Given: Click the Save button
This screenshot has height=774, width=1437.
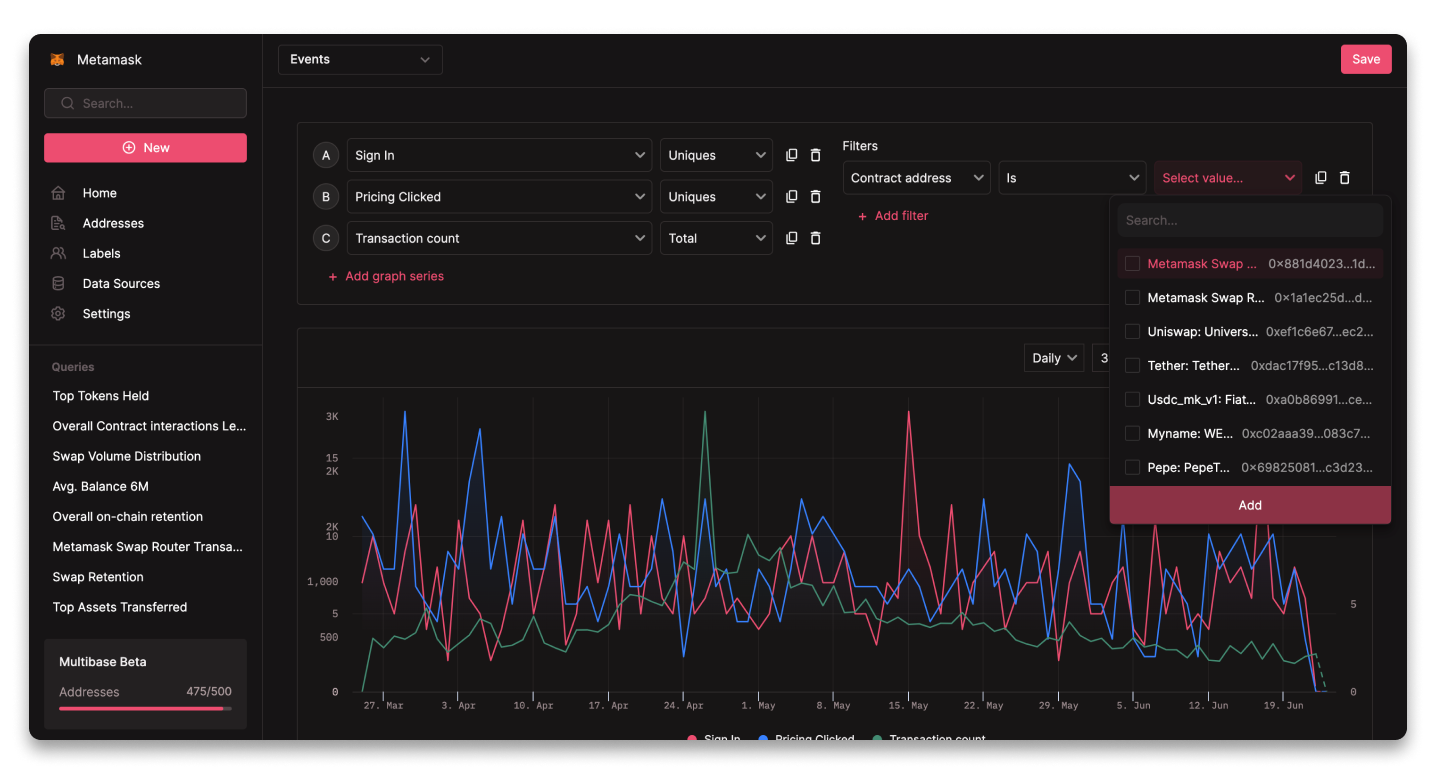Looking at the screenshot, I should (1366, 59).
